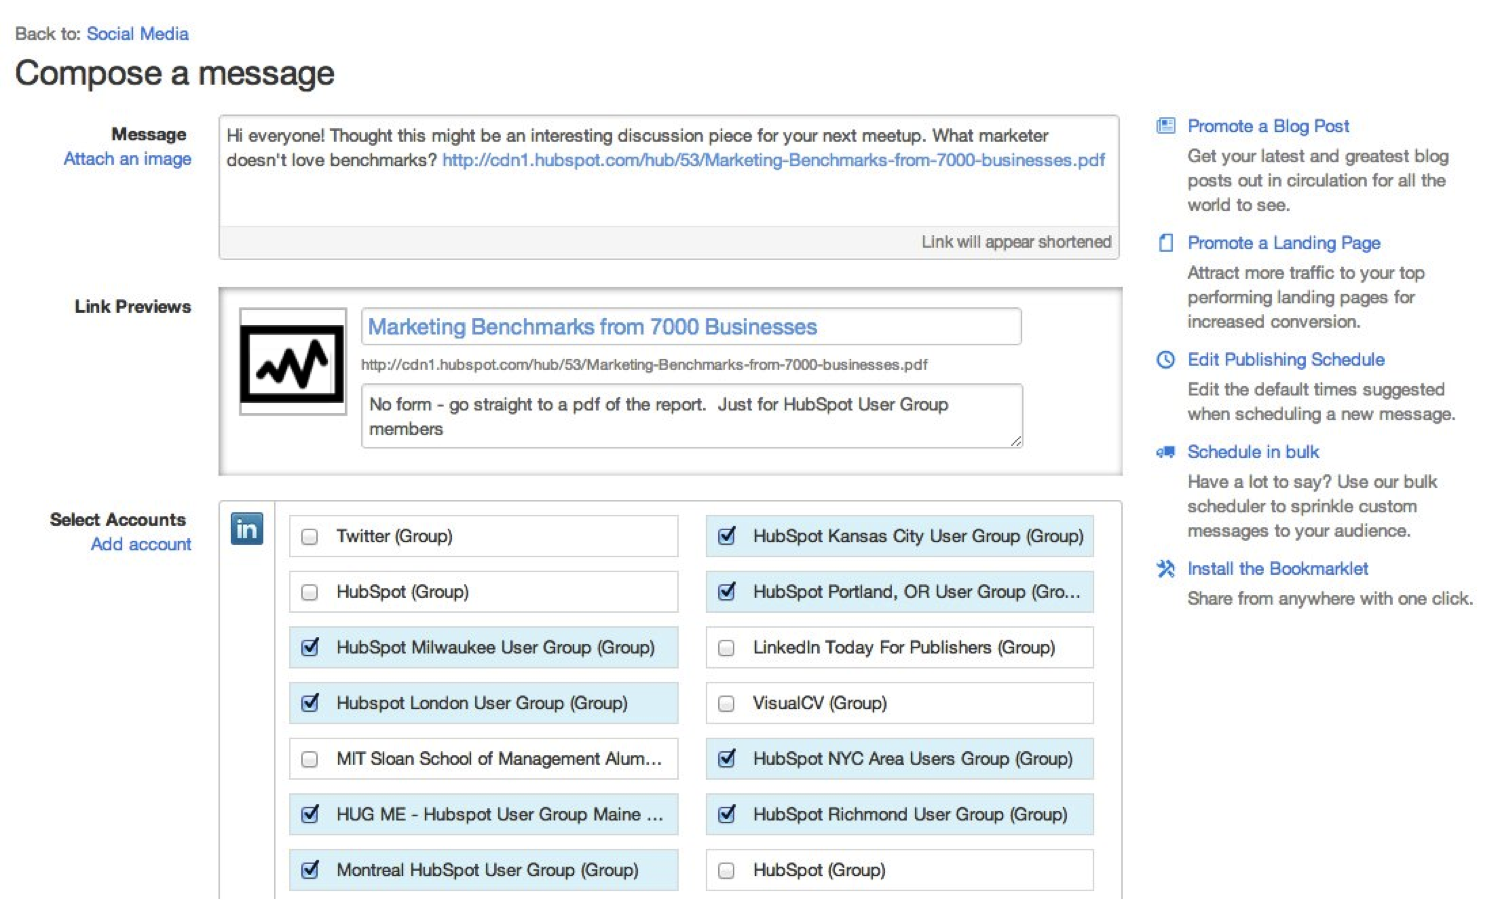Click the Add account link
Viewport: 1500px width, 900px height.
(140, 544)
